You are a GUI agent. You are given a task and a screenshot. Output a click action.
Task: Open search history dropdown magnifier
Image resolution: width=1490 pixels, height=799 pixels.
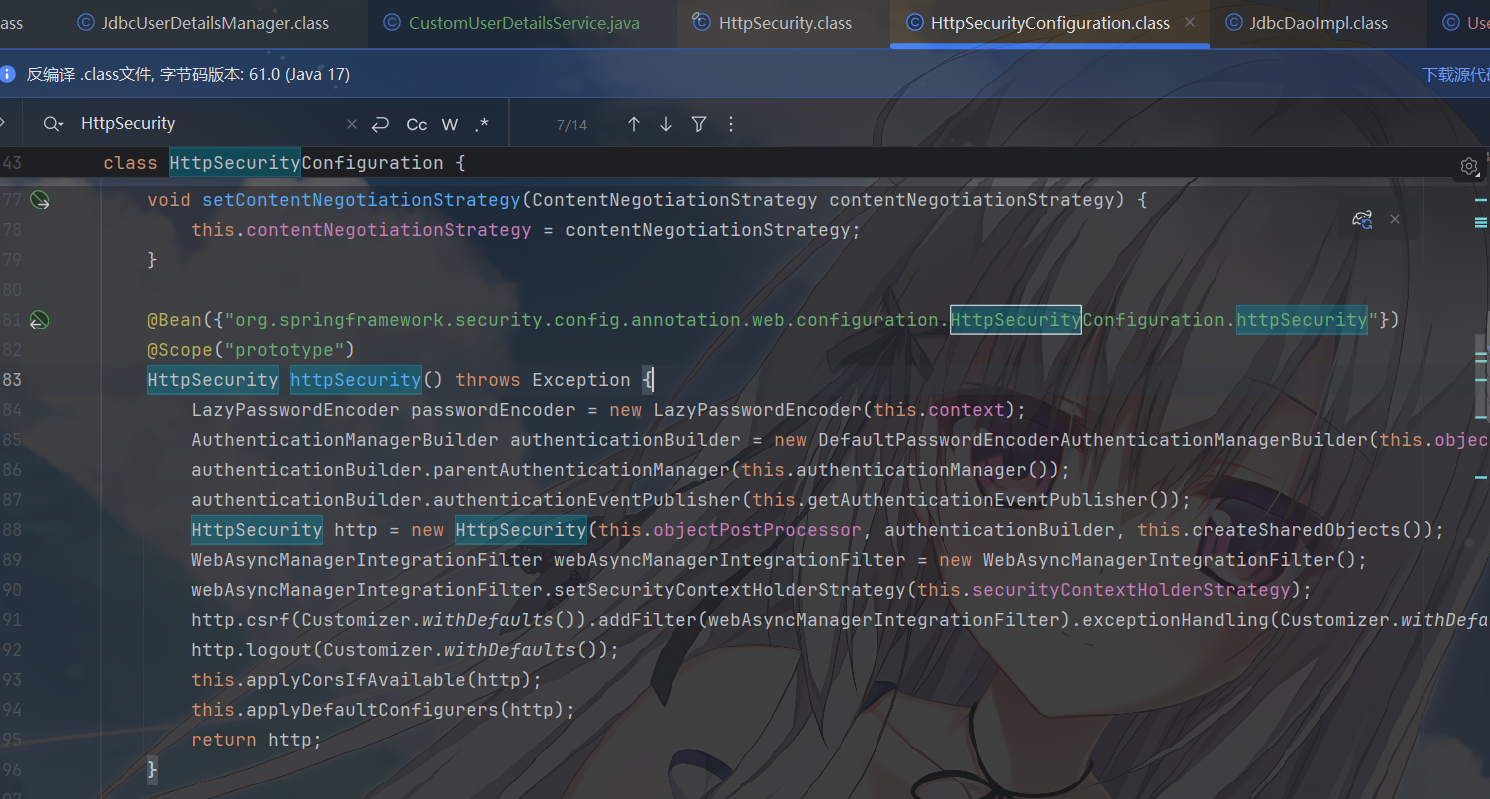click(x=53, y=124)
